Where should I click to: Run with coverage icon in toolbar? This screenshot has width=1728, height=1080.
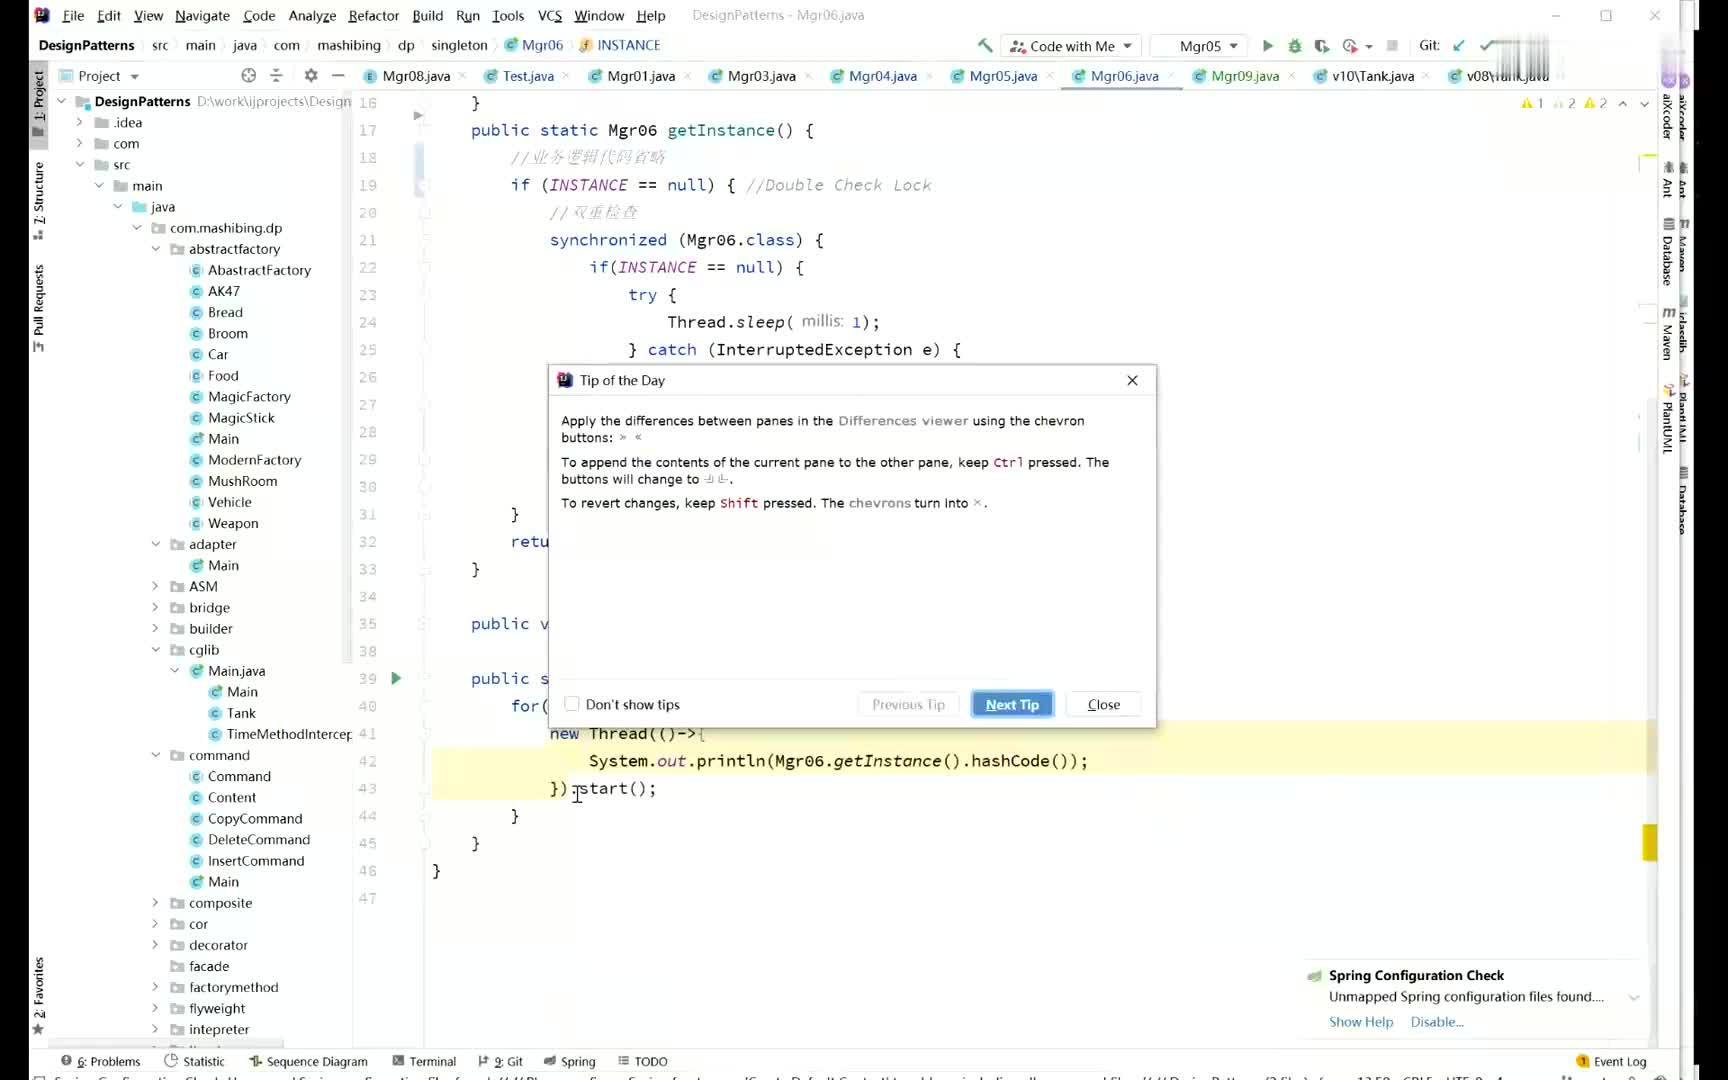pyautogui.click(x=1322, y=46)
